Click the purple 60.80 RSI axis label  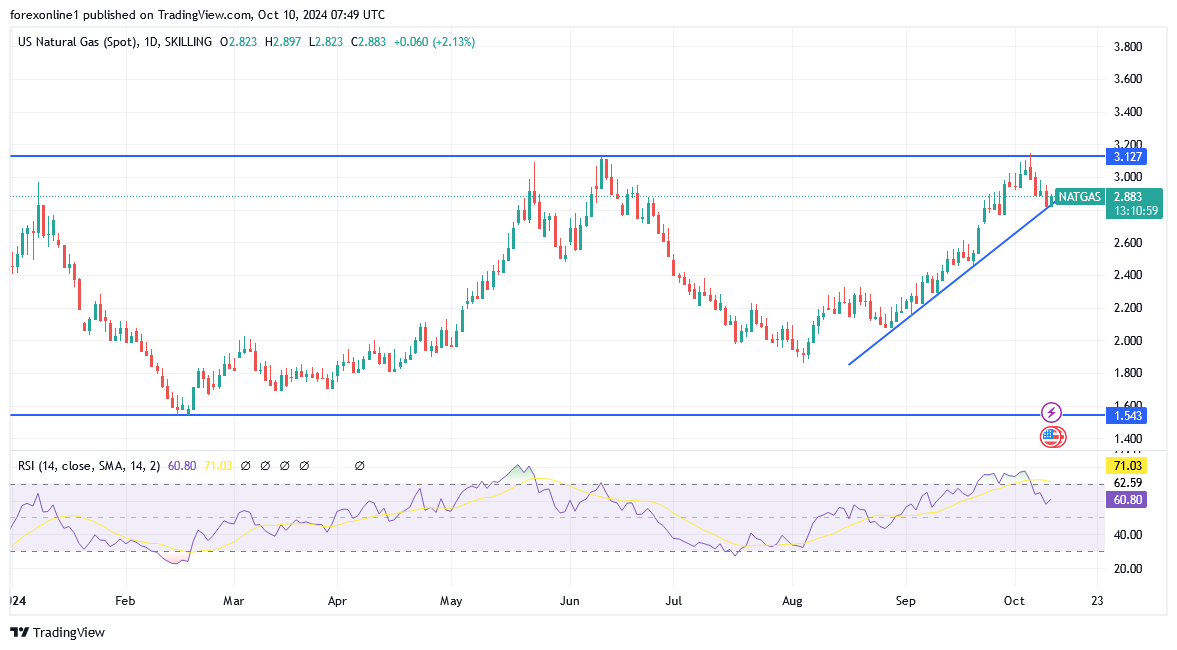pos(1127,500)
